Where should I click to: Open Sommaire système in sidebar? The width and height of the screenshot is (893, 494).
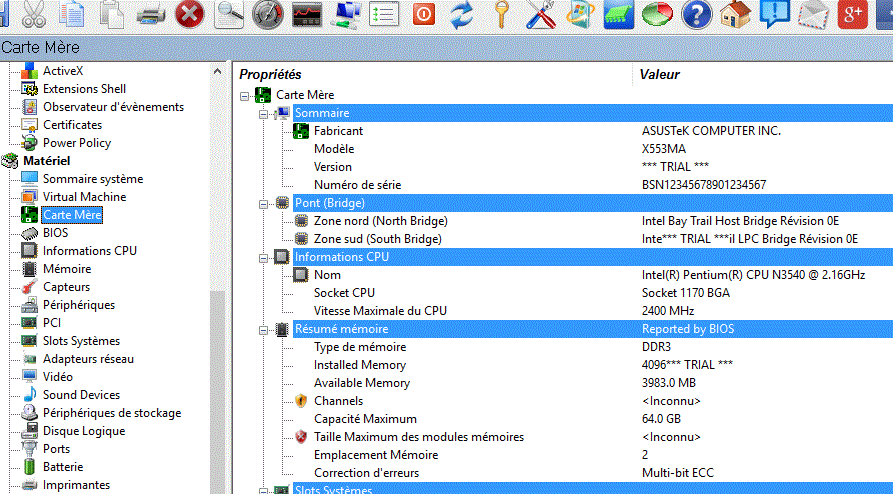click(93, 179)
